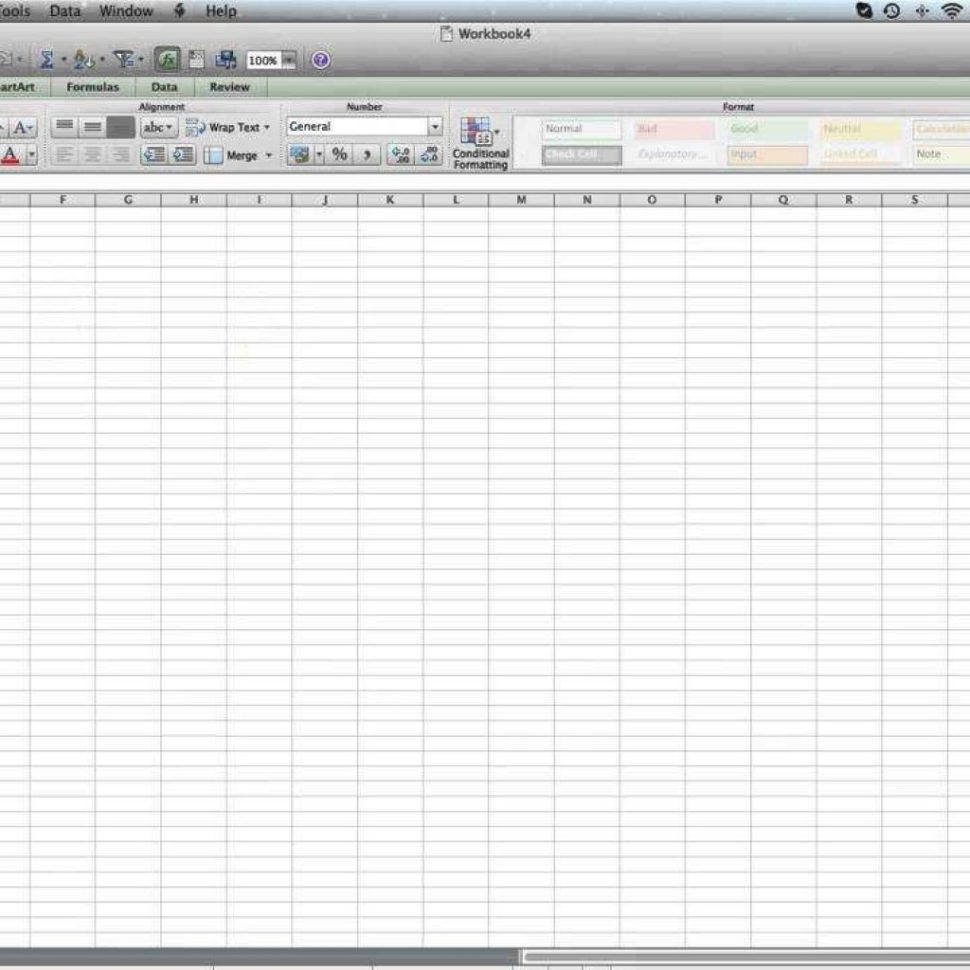Click the Increase Decimal icon
The width and height of the screenshot is (970, 970).
tap(399, 154)
